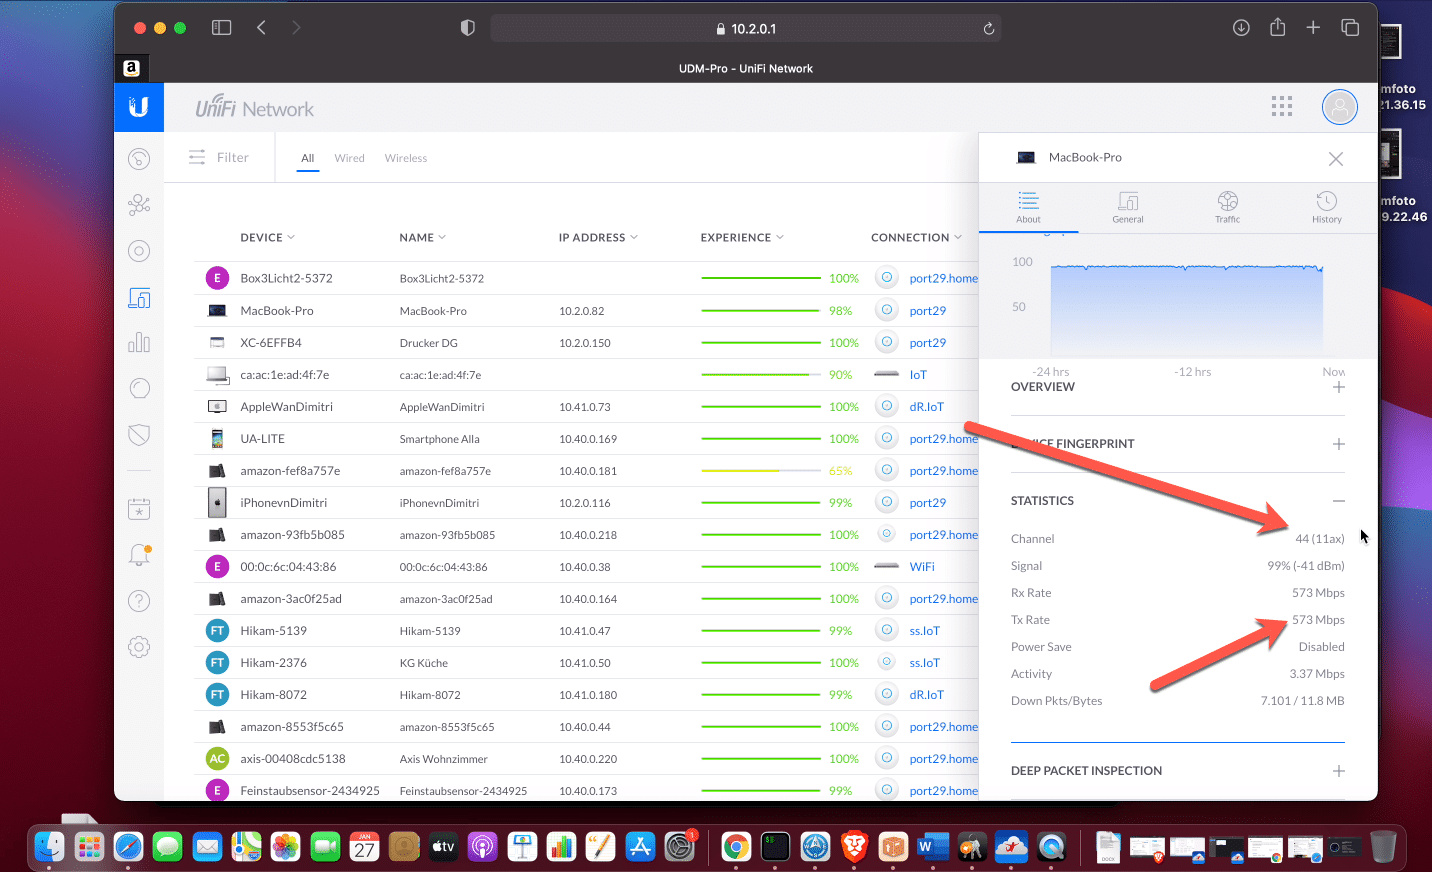The width and height of the screenshot is (1432, 872).
Task: Switch to the About tab in panel
Action: pos(1028,207)
